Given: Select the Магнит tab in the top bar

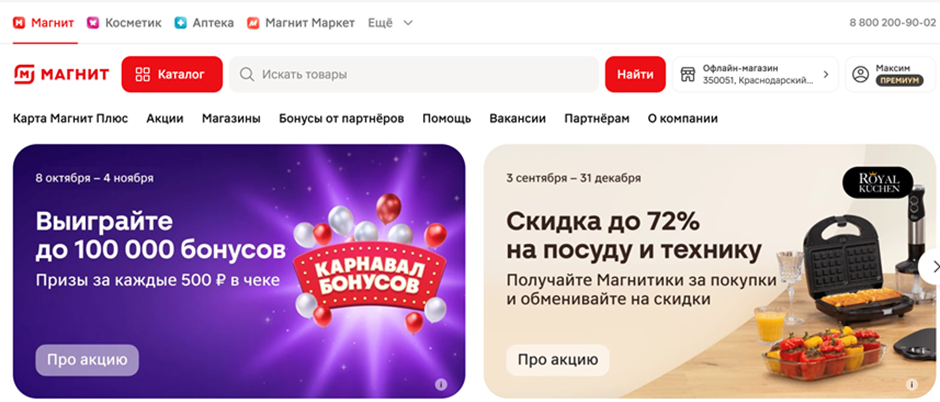Looking at the screenshot, I should (x=45, y=23).
